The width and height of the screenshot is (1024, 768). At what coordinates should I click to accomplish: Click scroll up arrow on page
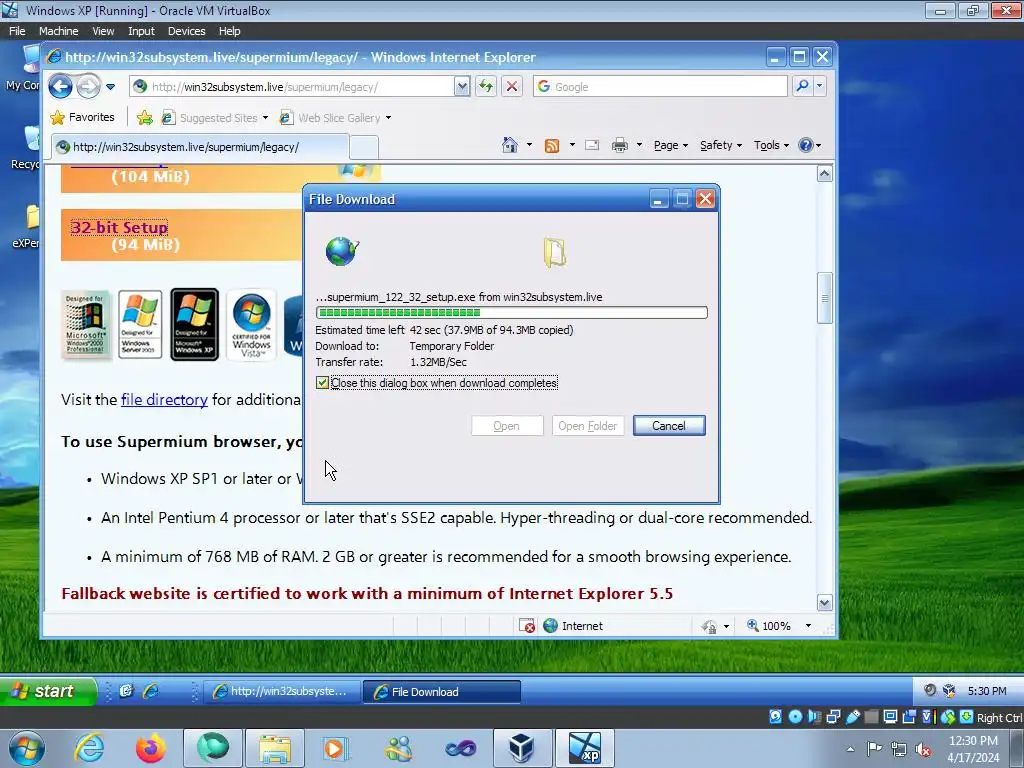point(825,174)
